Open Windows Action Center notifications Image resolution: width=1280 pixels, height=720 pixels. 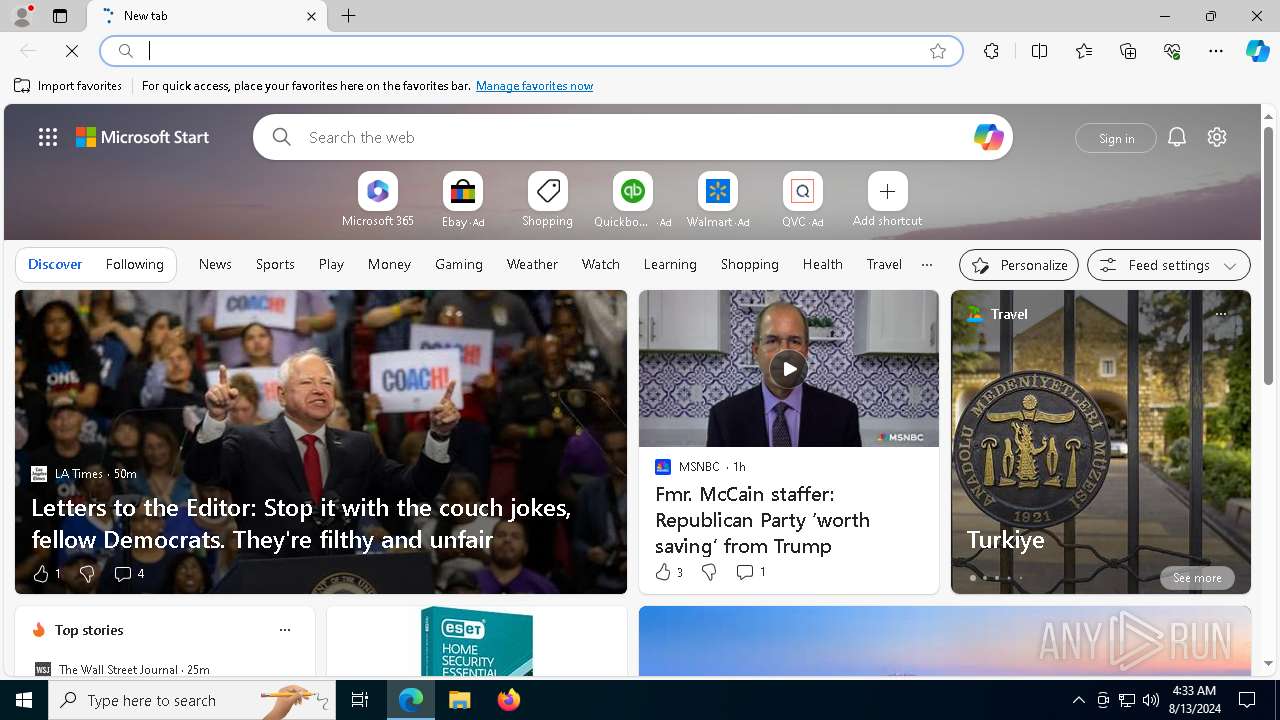1247,700
